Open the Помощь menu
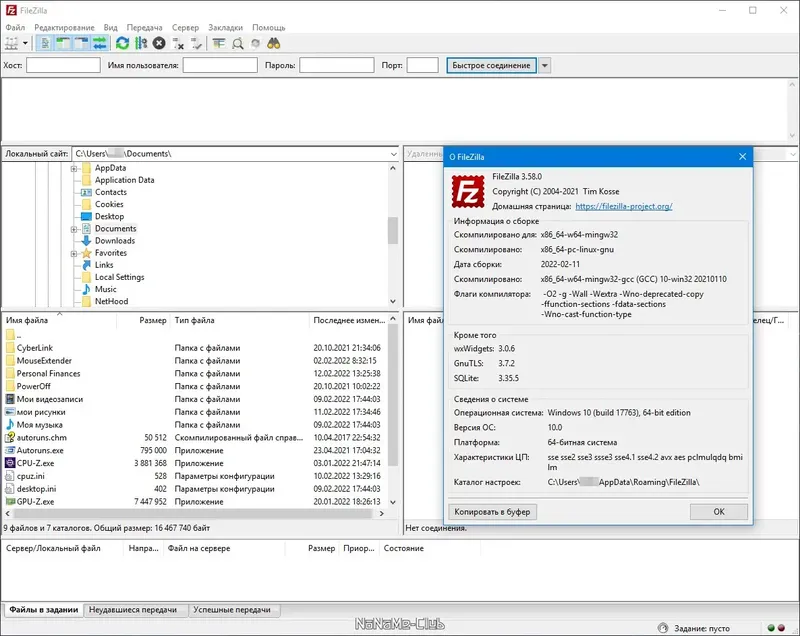The width and height of the screenshot is (800, 636). (x=268, y=28)
